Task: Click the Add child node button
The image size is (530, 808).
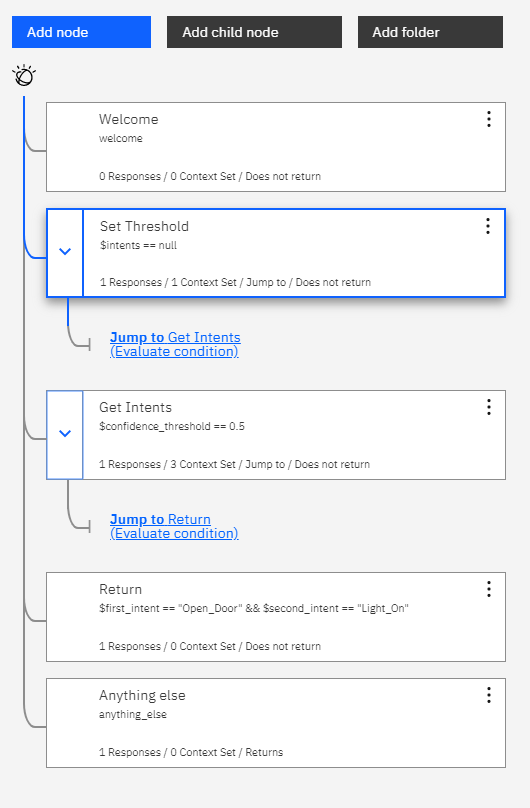Action: coord(254,32)
